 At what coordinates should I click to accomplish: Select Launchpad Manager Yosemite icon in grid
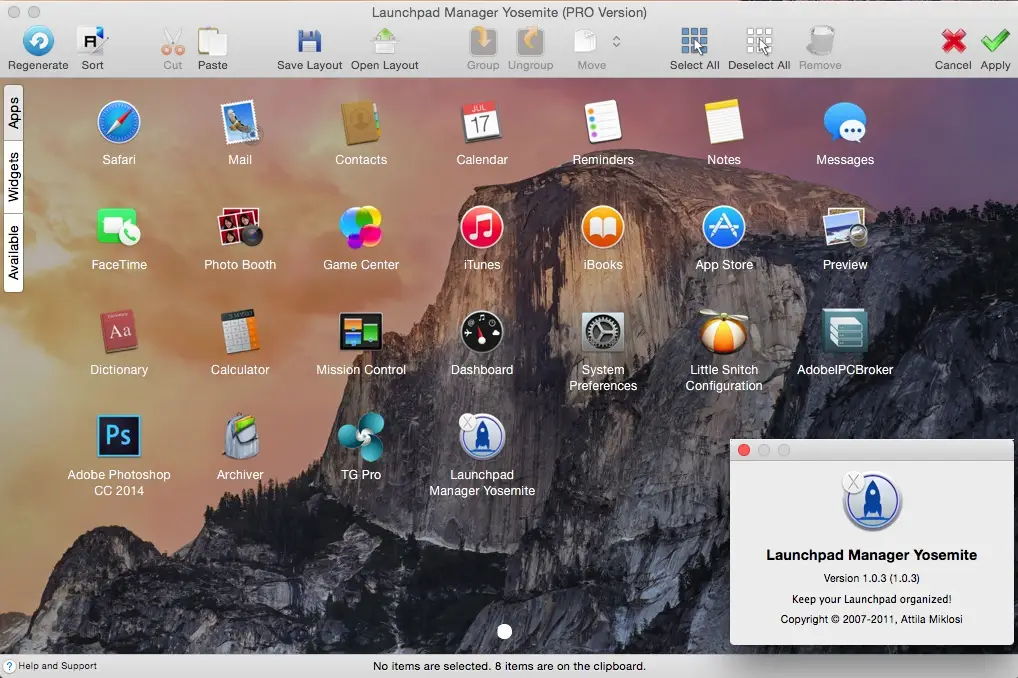[482, 436]
